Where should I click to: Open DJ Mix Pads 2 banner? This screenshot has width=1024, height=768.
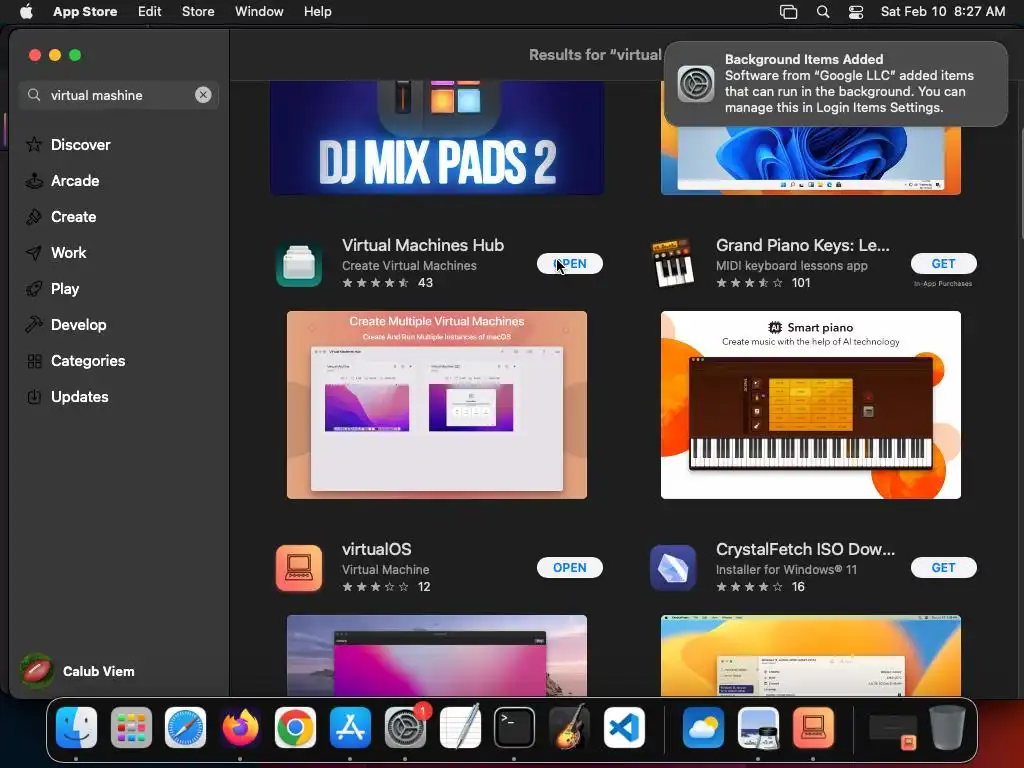pyautogui.click(x=436, y=138)
